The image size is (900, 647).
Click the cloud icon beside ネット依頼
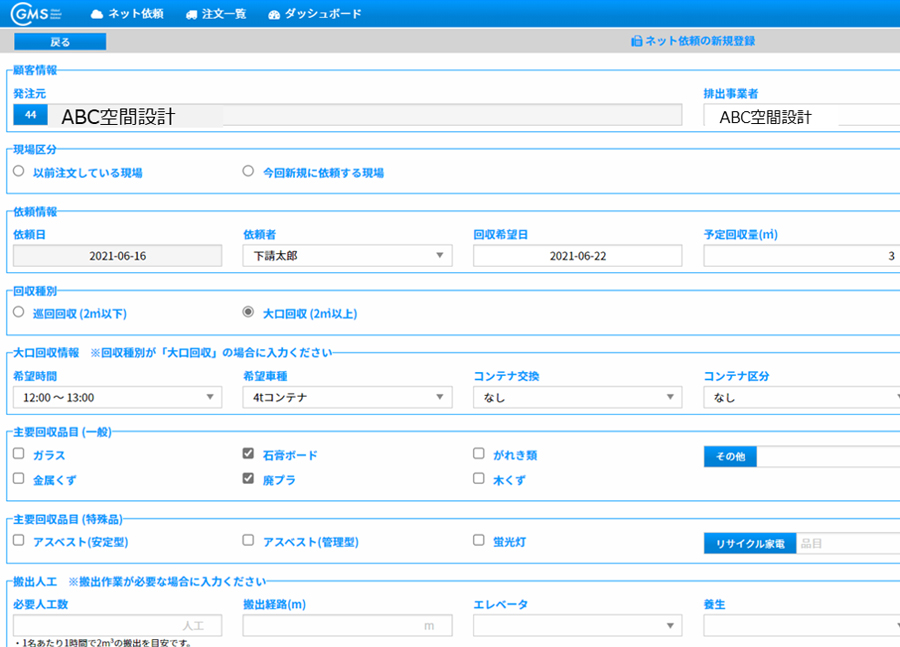tap(97, 14)
